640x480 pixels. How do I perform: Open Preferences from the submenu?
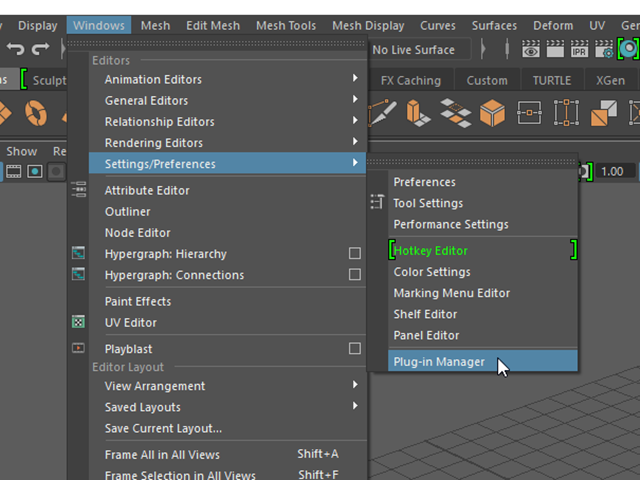pos(483,182)
